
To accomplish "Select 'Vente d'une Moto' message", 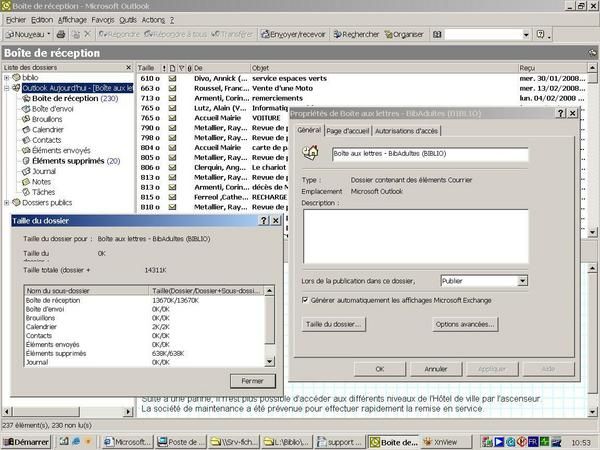I will (282, 88).
